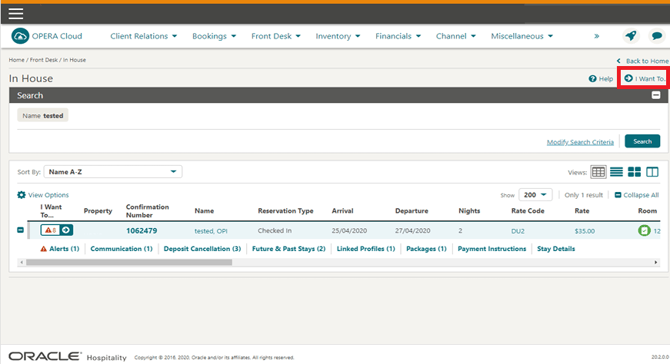This screenshot has height=364, width=670.
Task: Collapse the reservation row with the minus toggle
Action: [x=20, y=230]
